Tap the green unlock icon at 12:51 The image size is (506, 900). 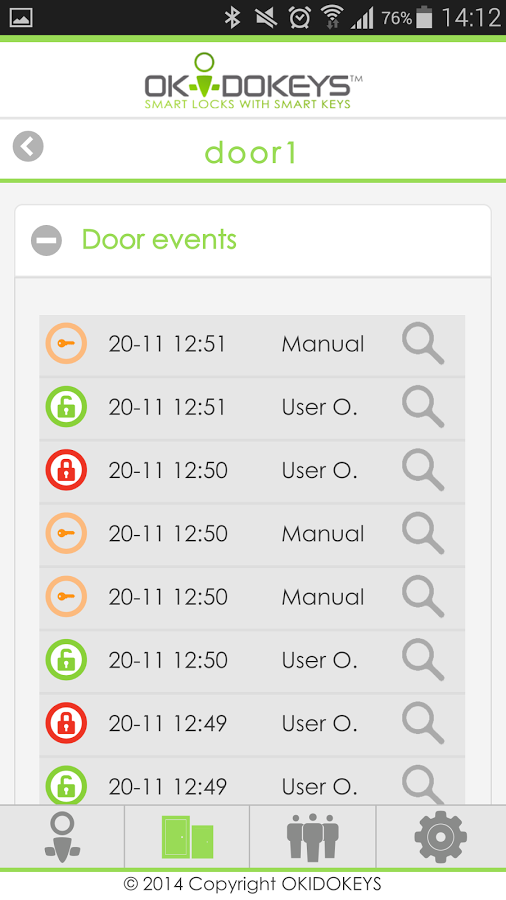pyautogui.click(x=66, y=406)
